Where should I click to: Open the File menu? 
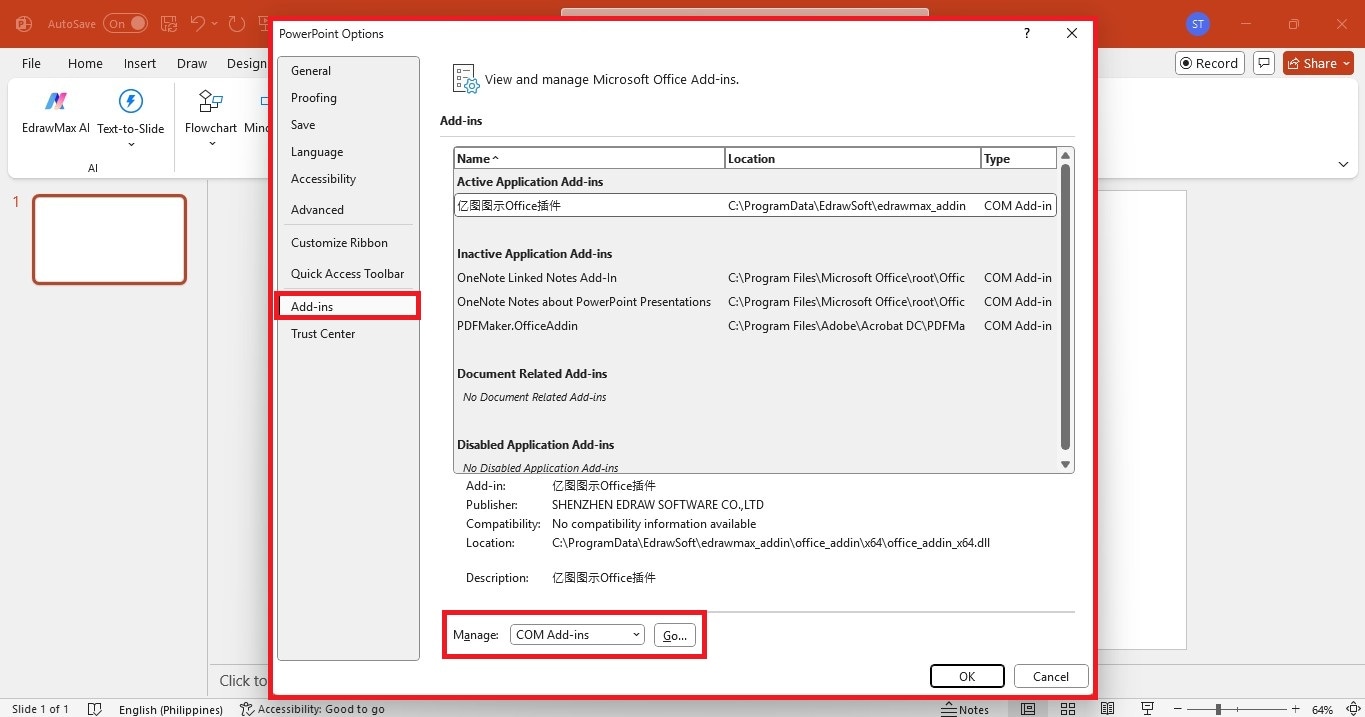point(31,63)
